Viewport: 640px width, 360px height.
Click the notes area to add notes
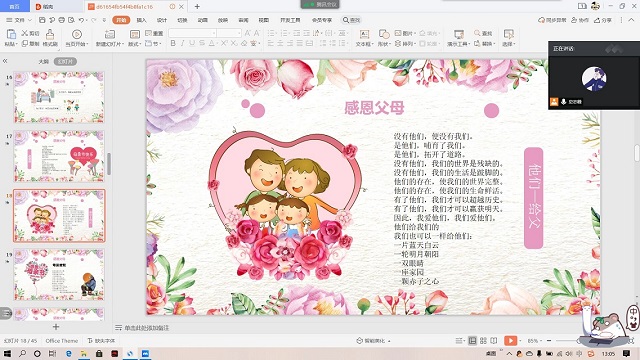[147, 327]
